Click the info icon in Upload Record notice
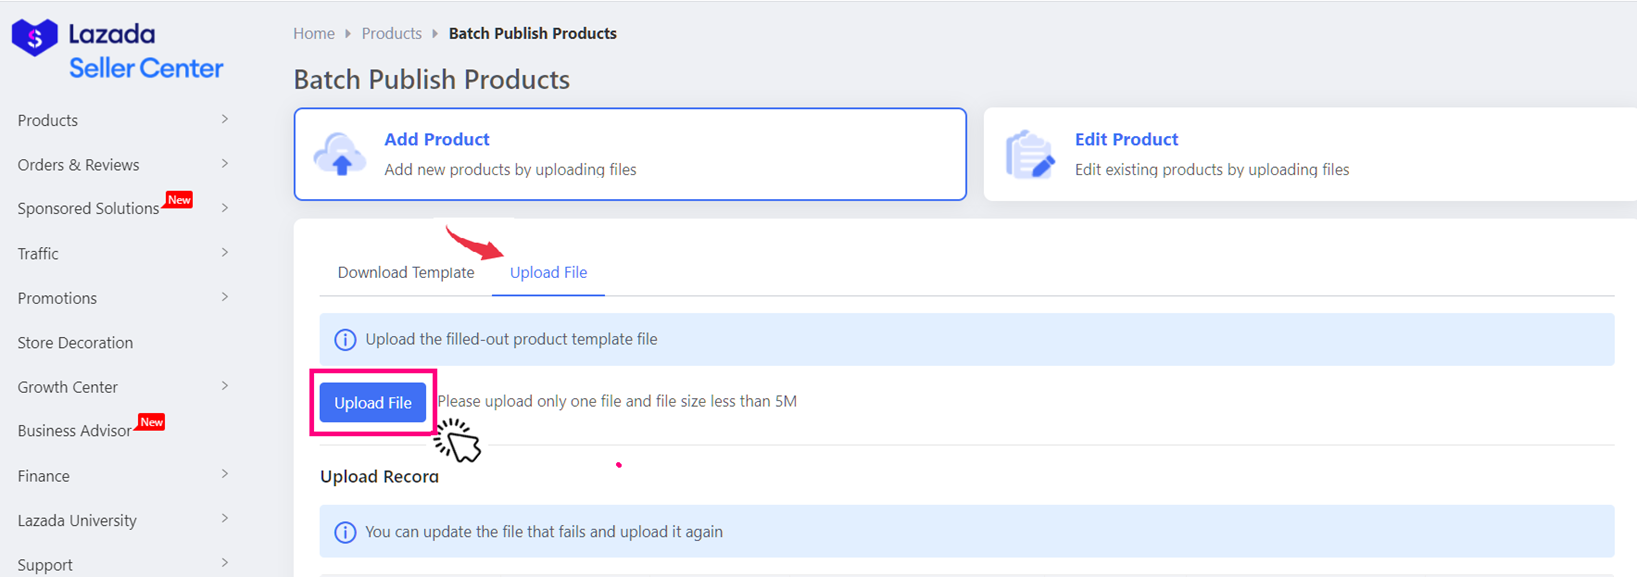This screenshot has height=577, width=1637. (x=345, y=532)
